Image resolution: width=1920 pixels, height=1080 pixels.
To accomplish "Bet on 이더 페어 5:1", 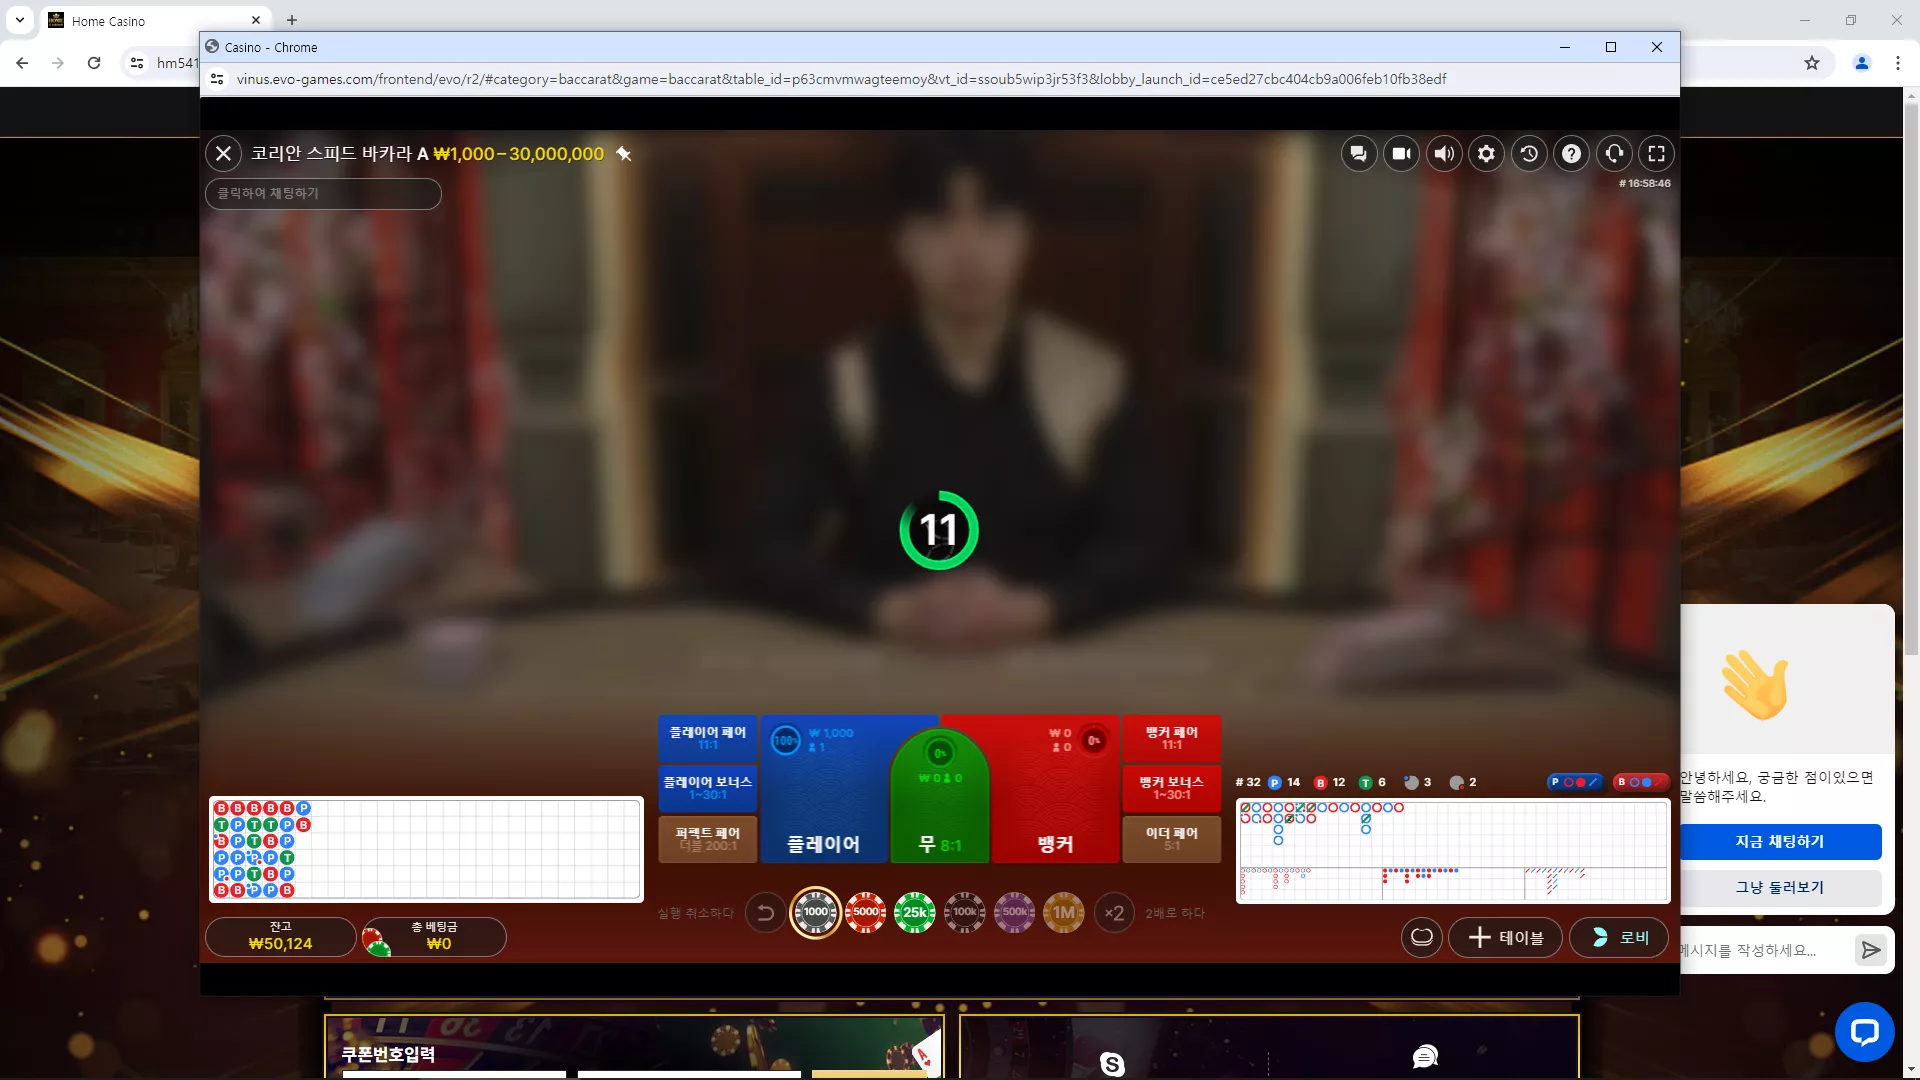I will pos(1172,839).
